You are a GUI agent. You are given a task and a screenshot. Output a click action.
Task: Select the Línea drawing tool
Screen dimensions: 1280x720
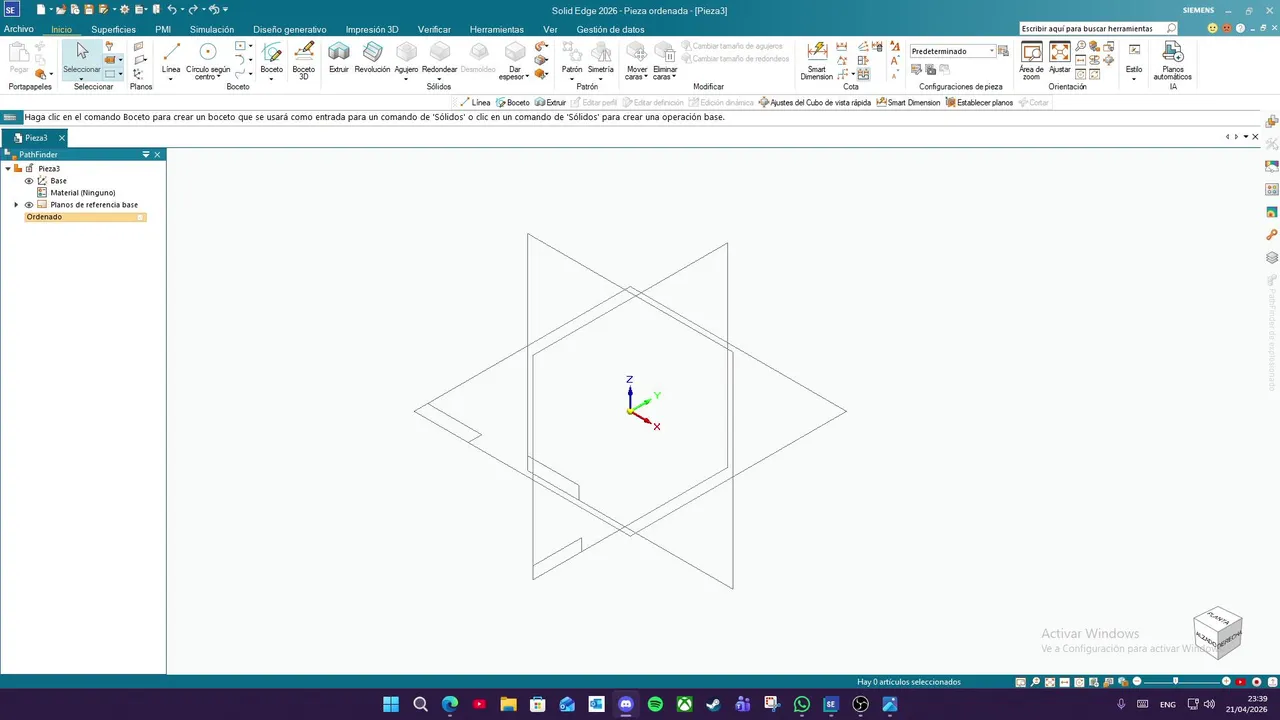171,55
